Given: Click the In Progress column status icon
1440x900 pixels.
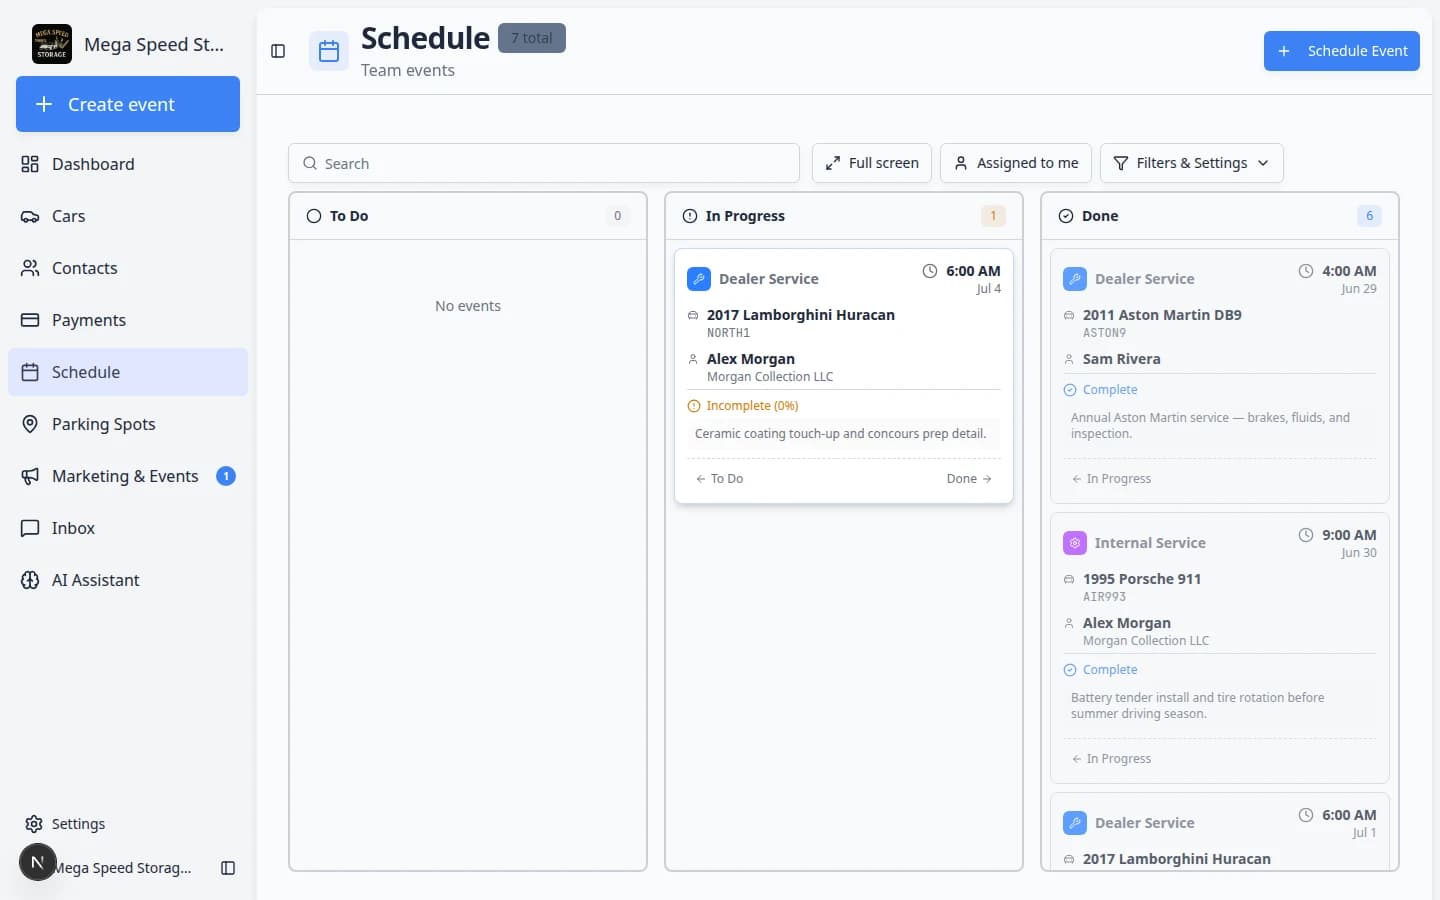Looking at the screenshot, I should (690, 216).
